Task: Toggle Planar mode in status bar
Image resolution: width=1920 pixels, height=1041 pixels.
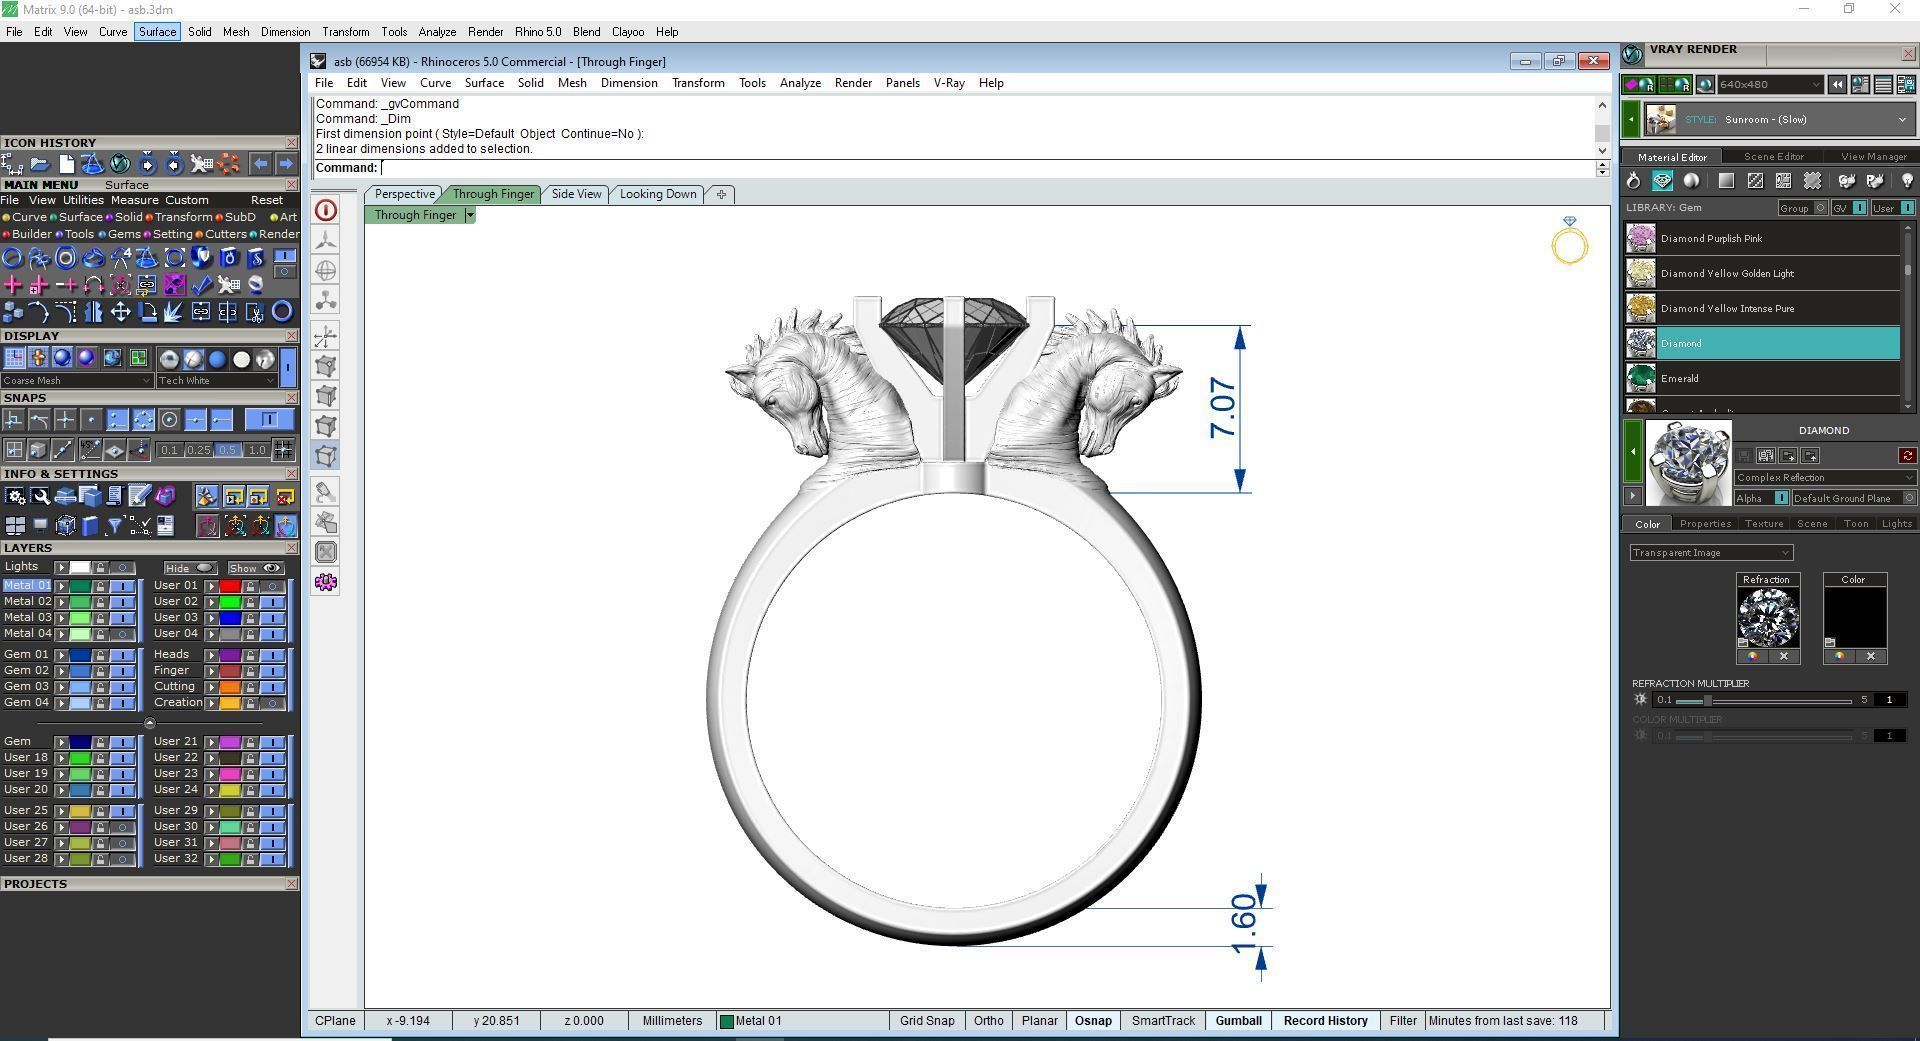Action: (1039, 1021)
